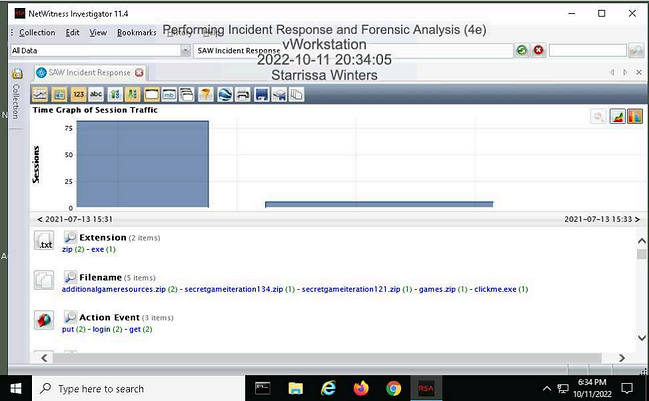Open the Edit menu
Screen dimensions: 649x401
(72, 32)
